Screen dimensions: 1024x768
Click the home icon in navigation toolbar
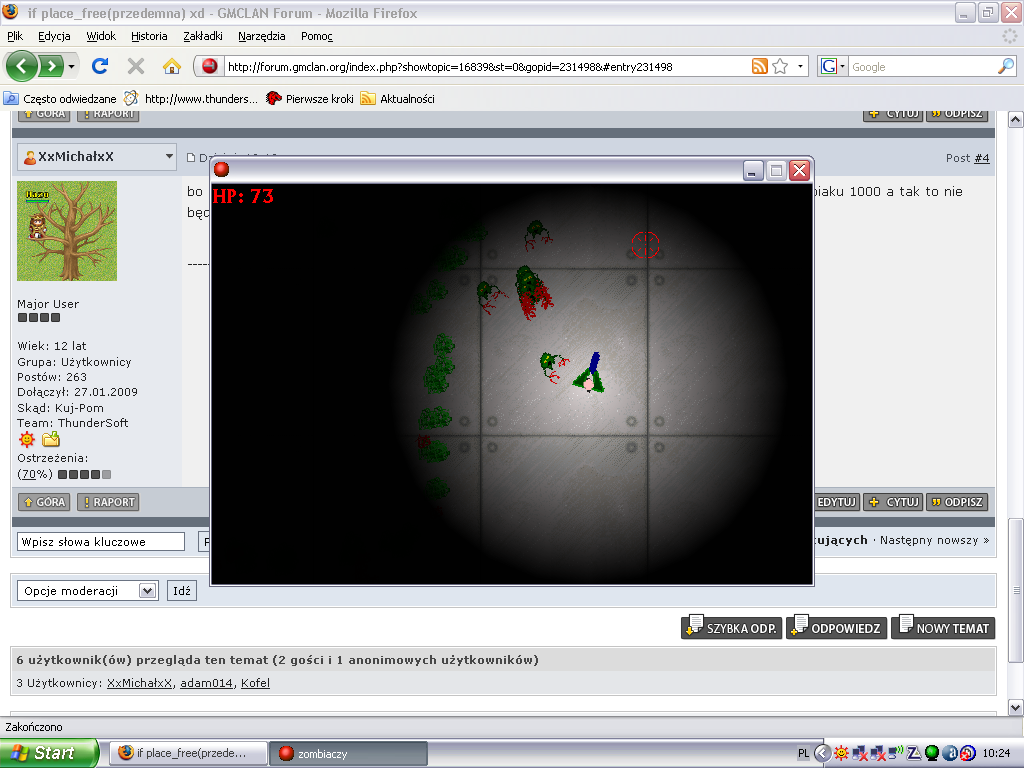(171, 66)
